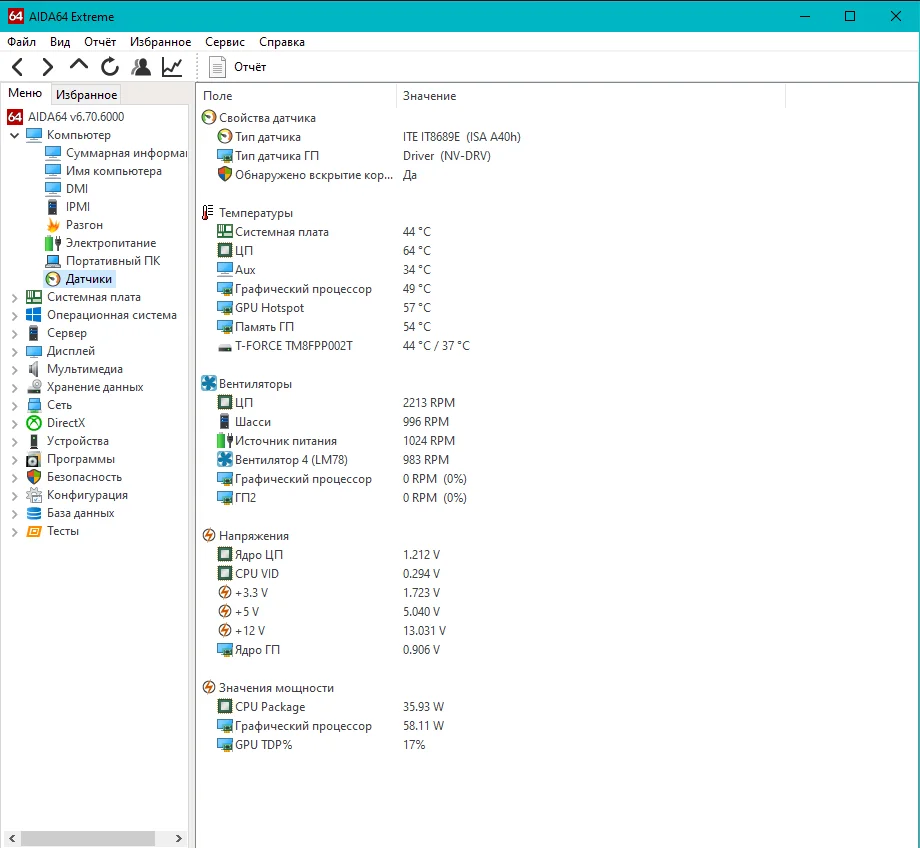Open the graph chart toolbar icon
This screenshot has width=920, height=848.
coord(172,67)
